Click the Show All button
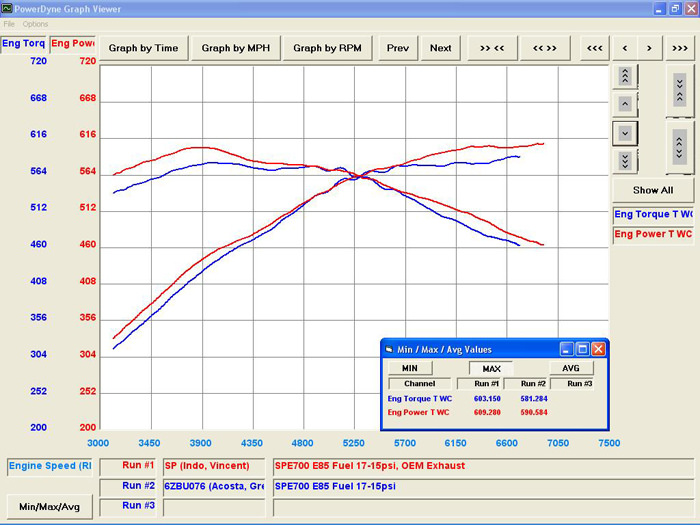Screen dimensions: 700x525 coord(653,190)
